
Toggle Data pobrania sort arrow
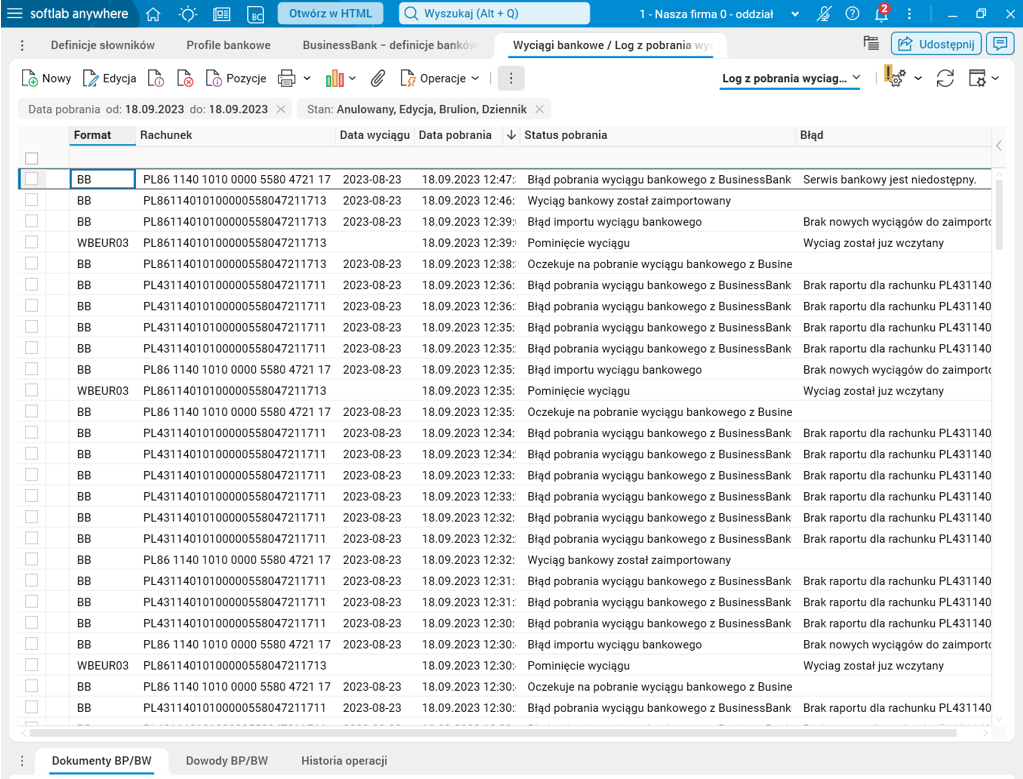(x=512, y=135)
